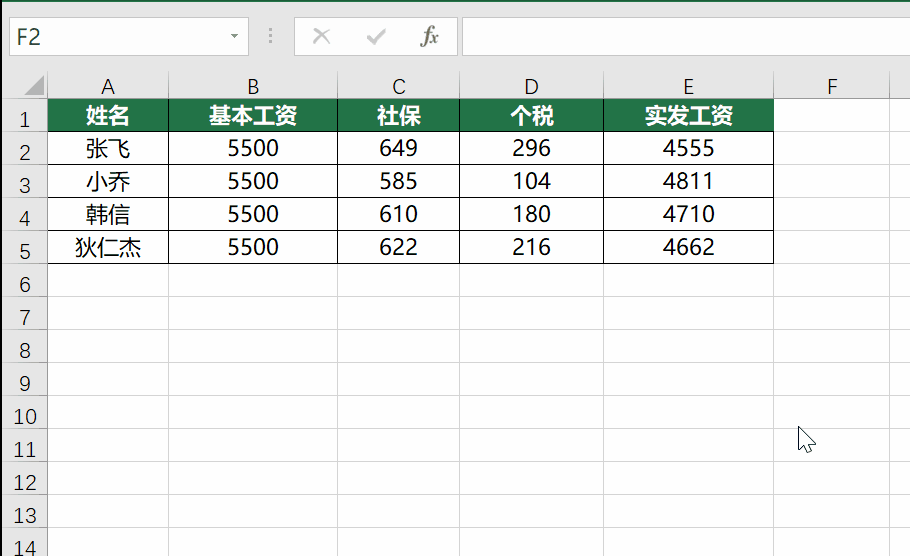
Task: Open the Insert Function fx dialog
Action: [x=429, y=36]
